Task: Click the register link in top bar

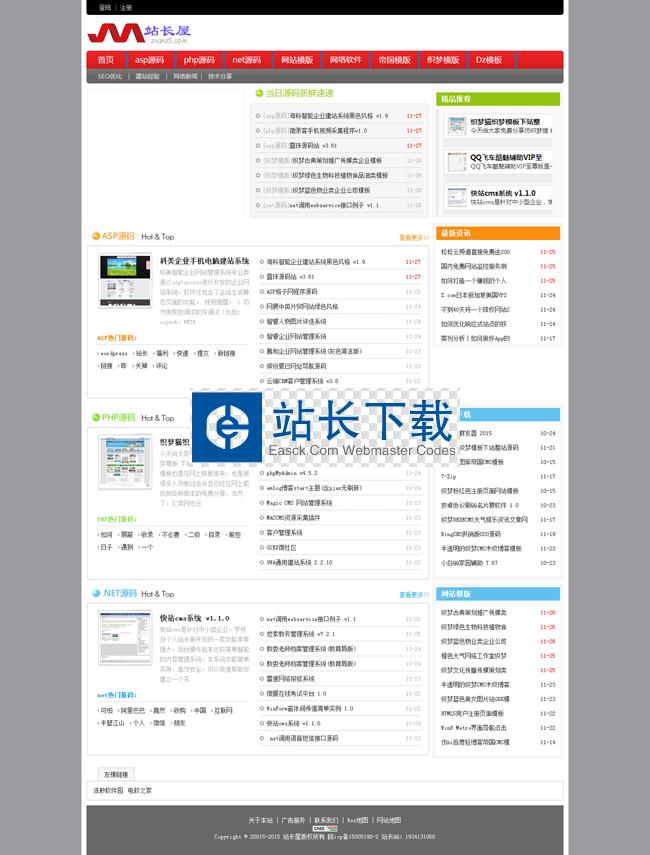Action: (126, 8)
